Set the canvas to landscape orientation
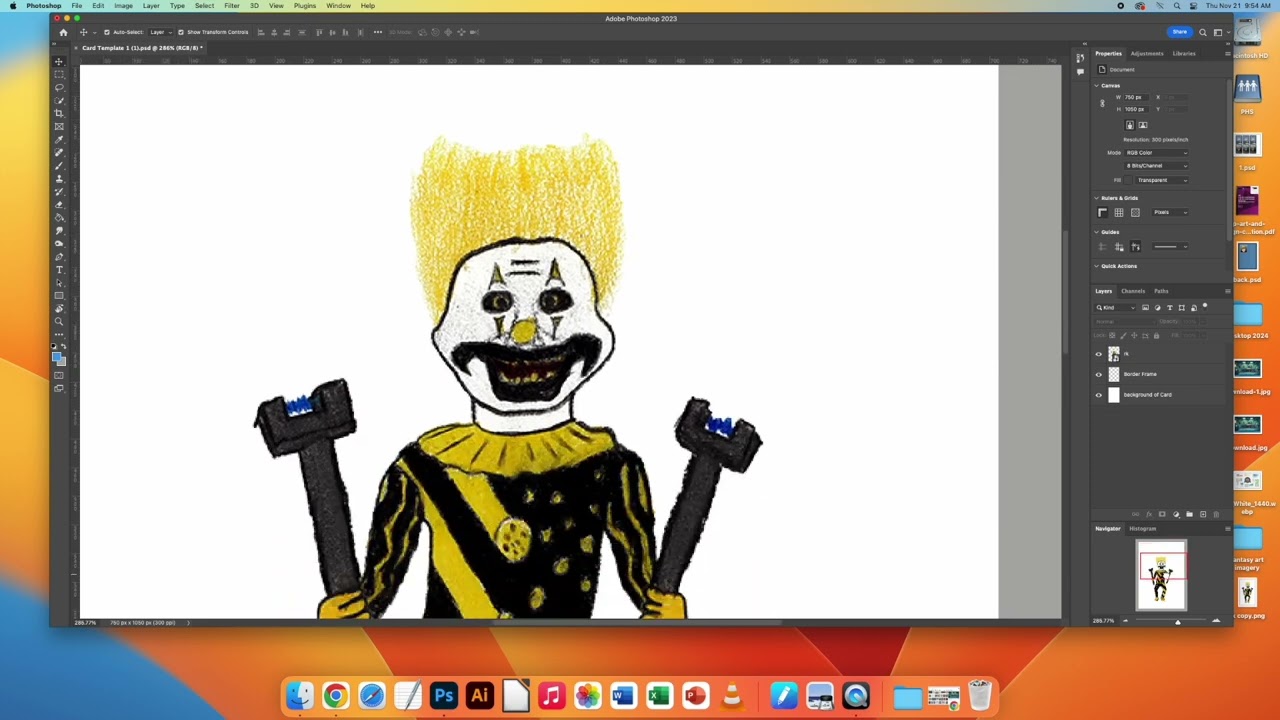1280x720 pixels. [x=1143, y=125]
